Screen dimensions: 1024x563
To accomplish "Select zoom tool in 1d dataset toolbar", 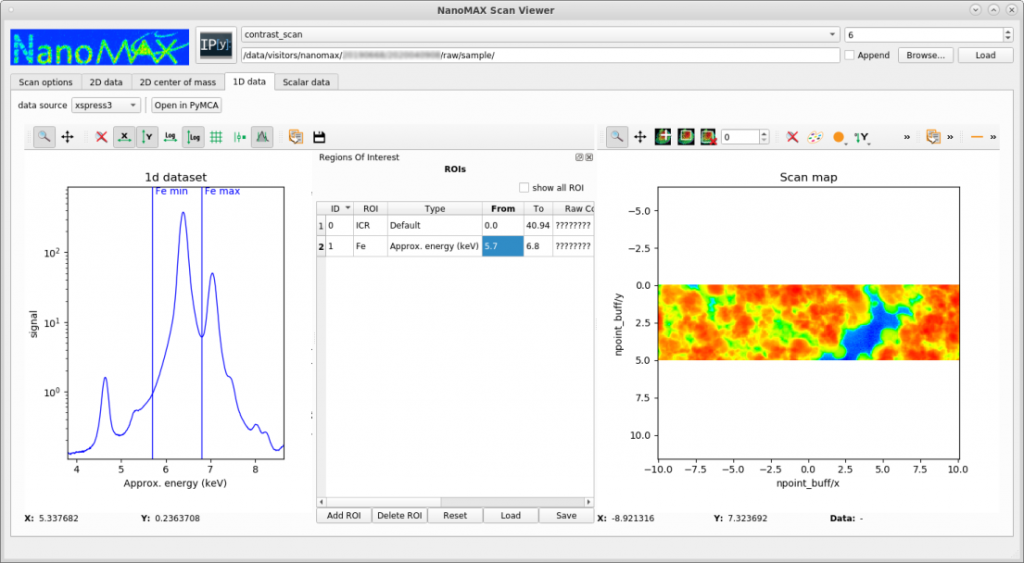I will click(44, 137).
